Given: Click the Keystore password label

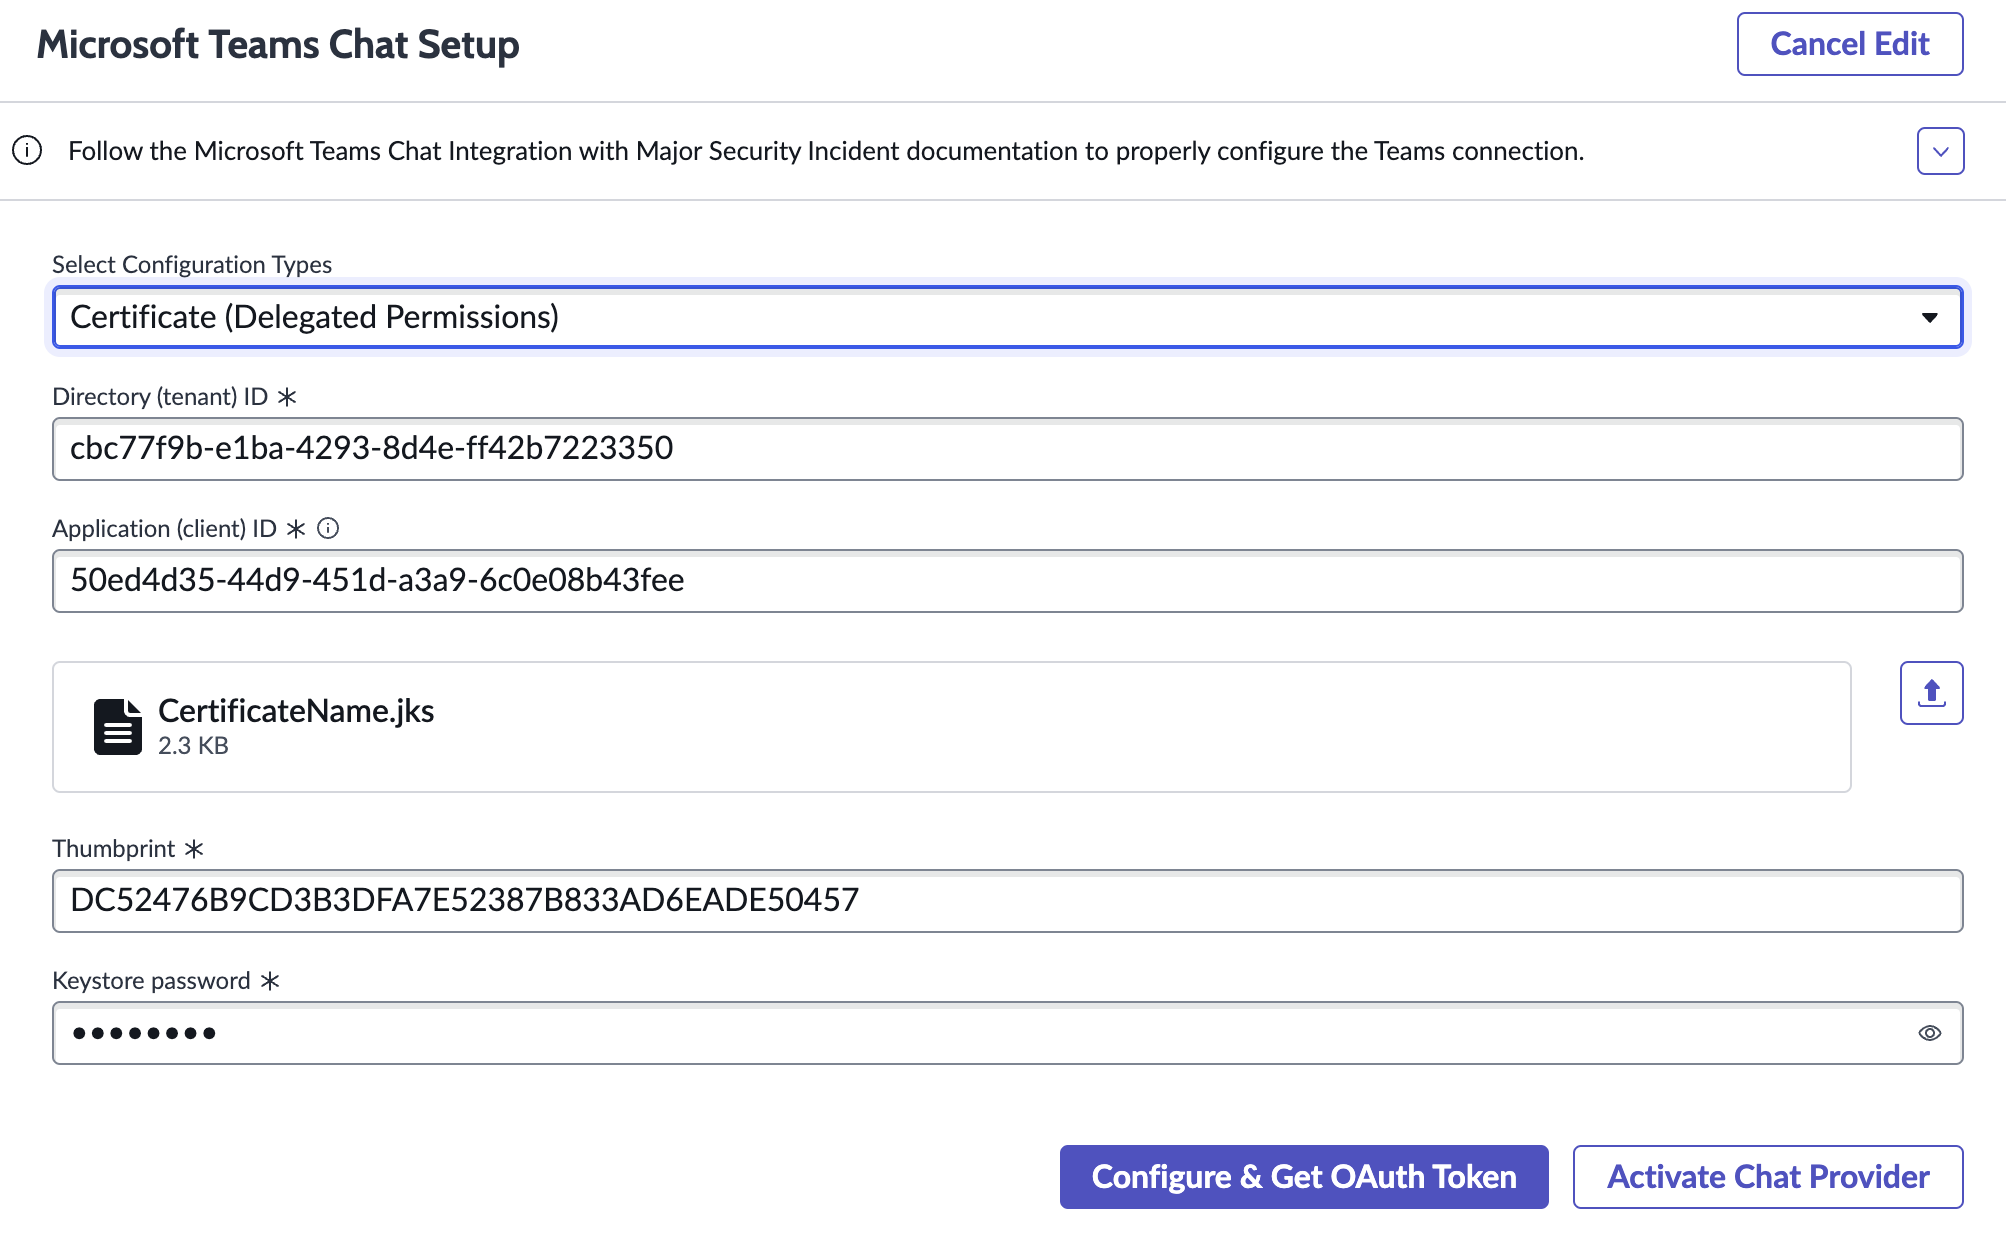Looking at the screenshot, I should click(151, 980).
